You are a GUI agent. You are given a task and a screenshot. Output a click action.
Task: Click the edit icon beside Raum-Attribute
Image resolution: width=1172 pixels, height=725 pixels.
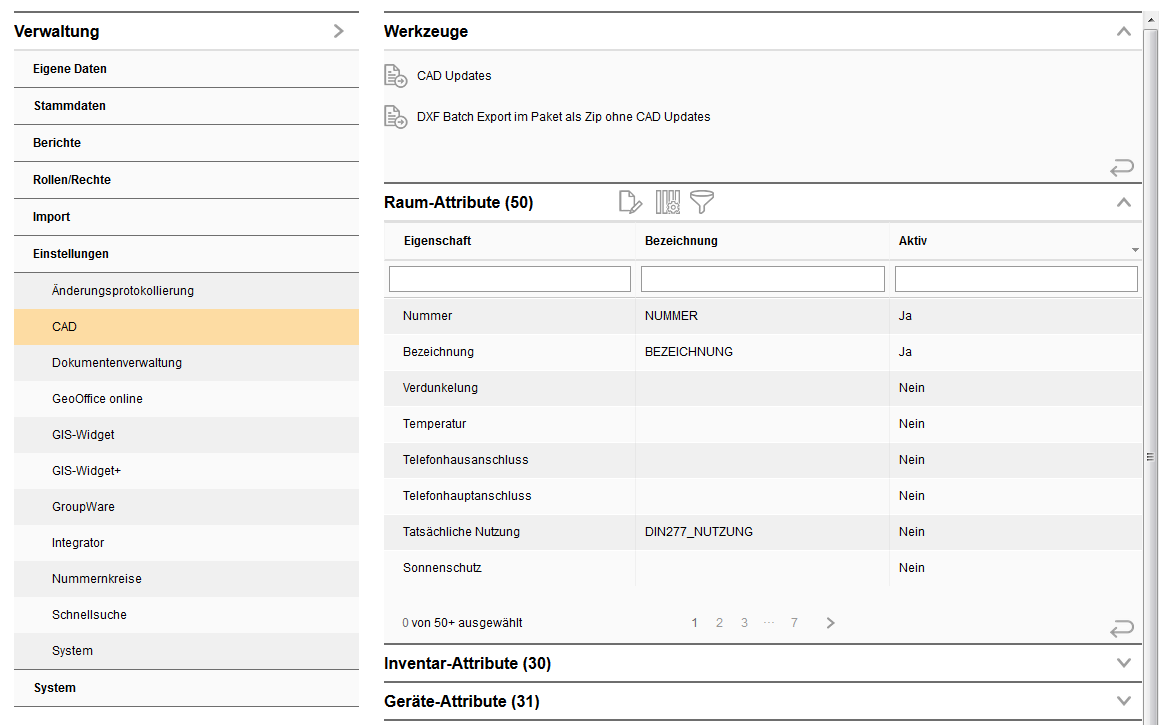pyautogui.click(x=630, y=203)
